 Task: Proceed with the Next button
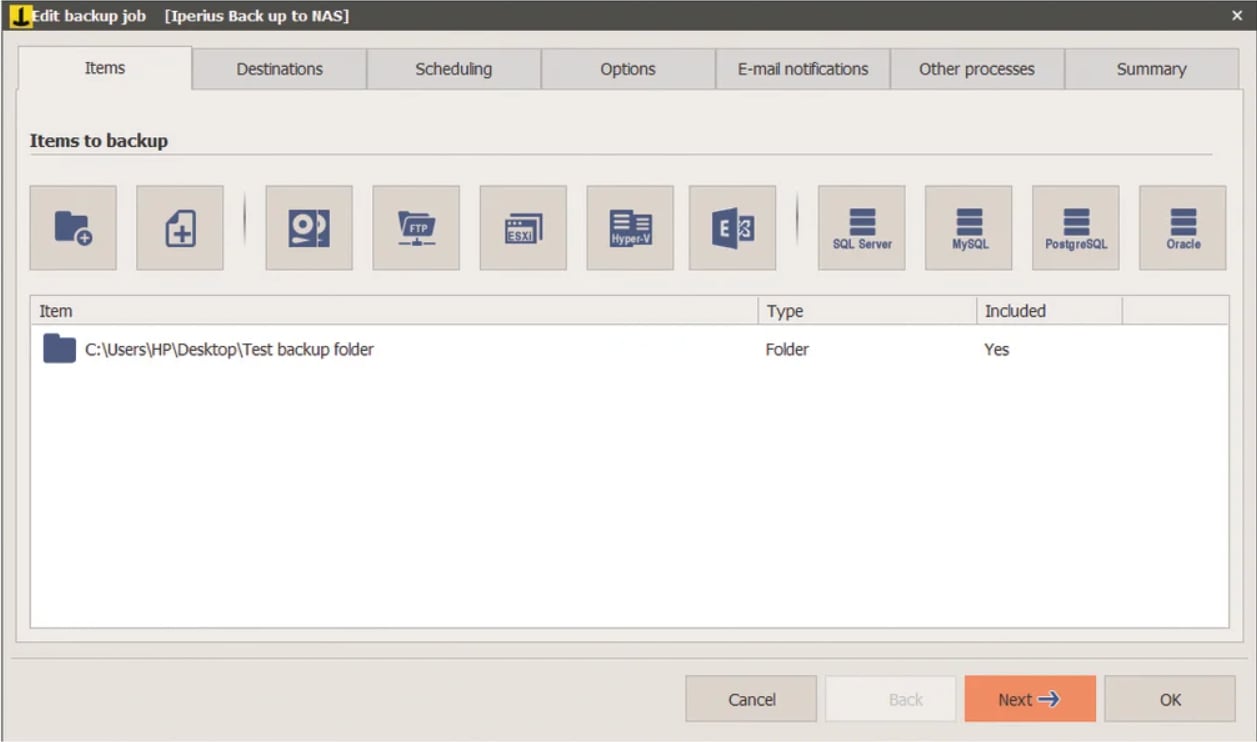pos(1030,699)
